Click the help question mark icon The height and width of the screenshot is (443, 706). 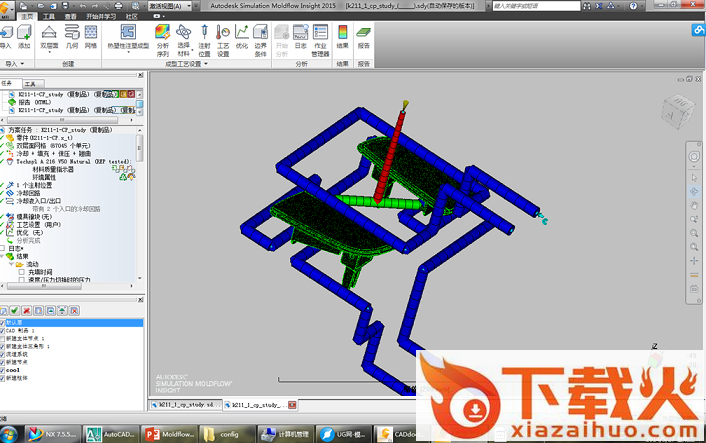(633, 6)
